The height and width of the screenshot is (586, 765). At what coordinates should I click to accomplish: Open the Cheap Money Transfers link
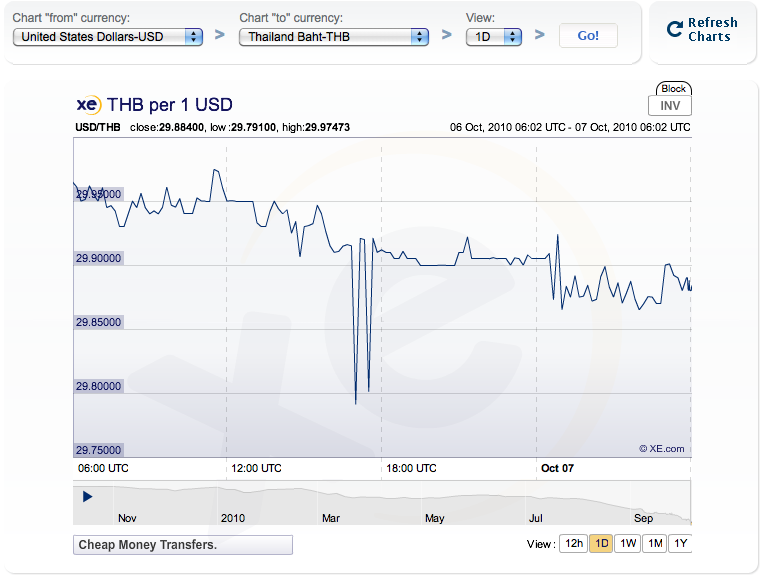(183, 545)
